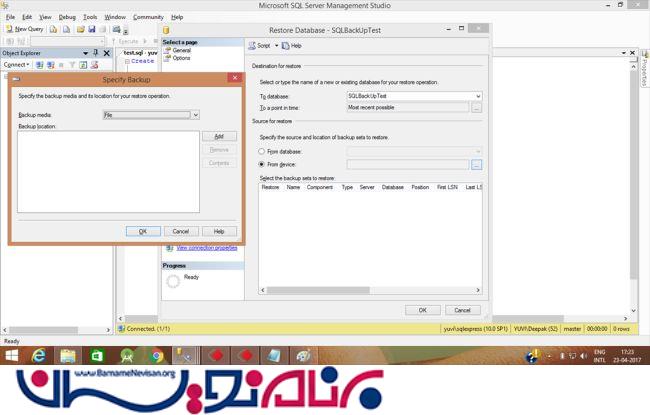The height and width of the screenshot is (415, 650).
Task: Click the Backup location list box
Action: pos(108,172)
